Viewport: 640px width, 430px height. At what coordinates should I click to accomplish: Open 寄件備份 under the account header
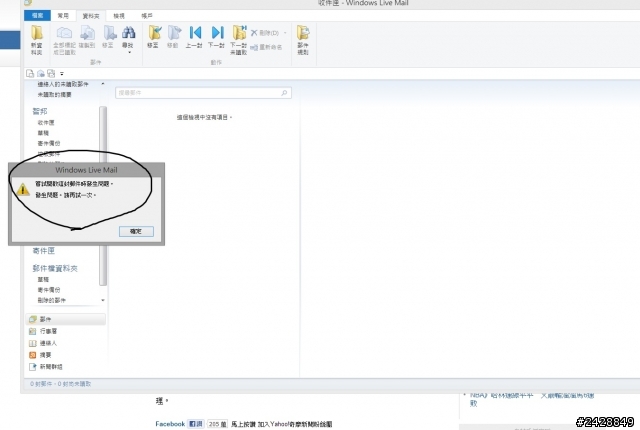[49, 144]
